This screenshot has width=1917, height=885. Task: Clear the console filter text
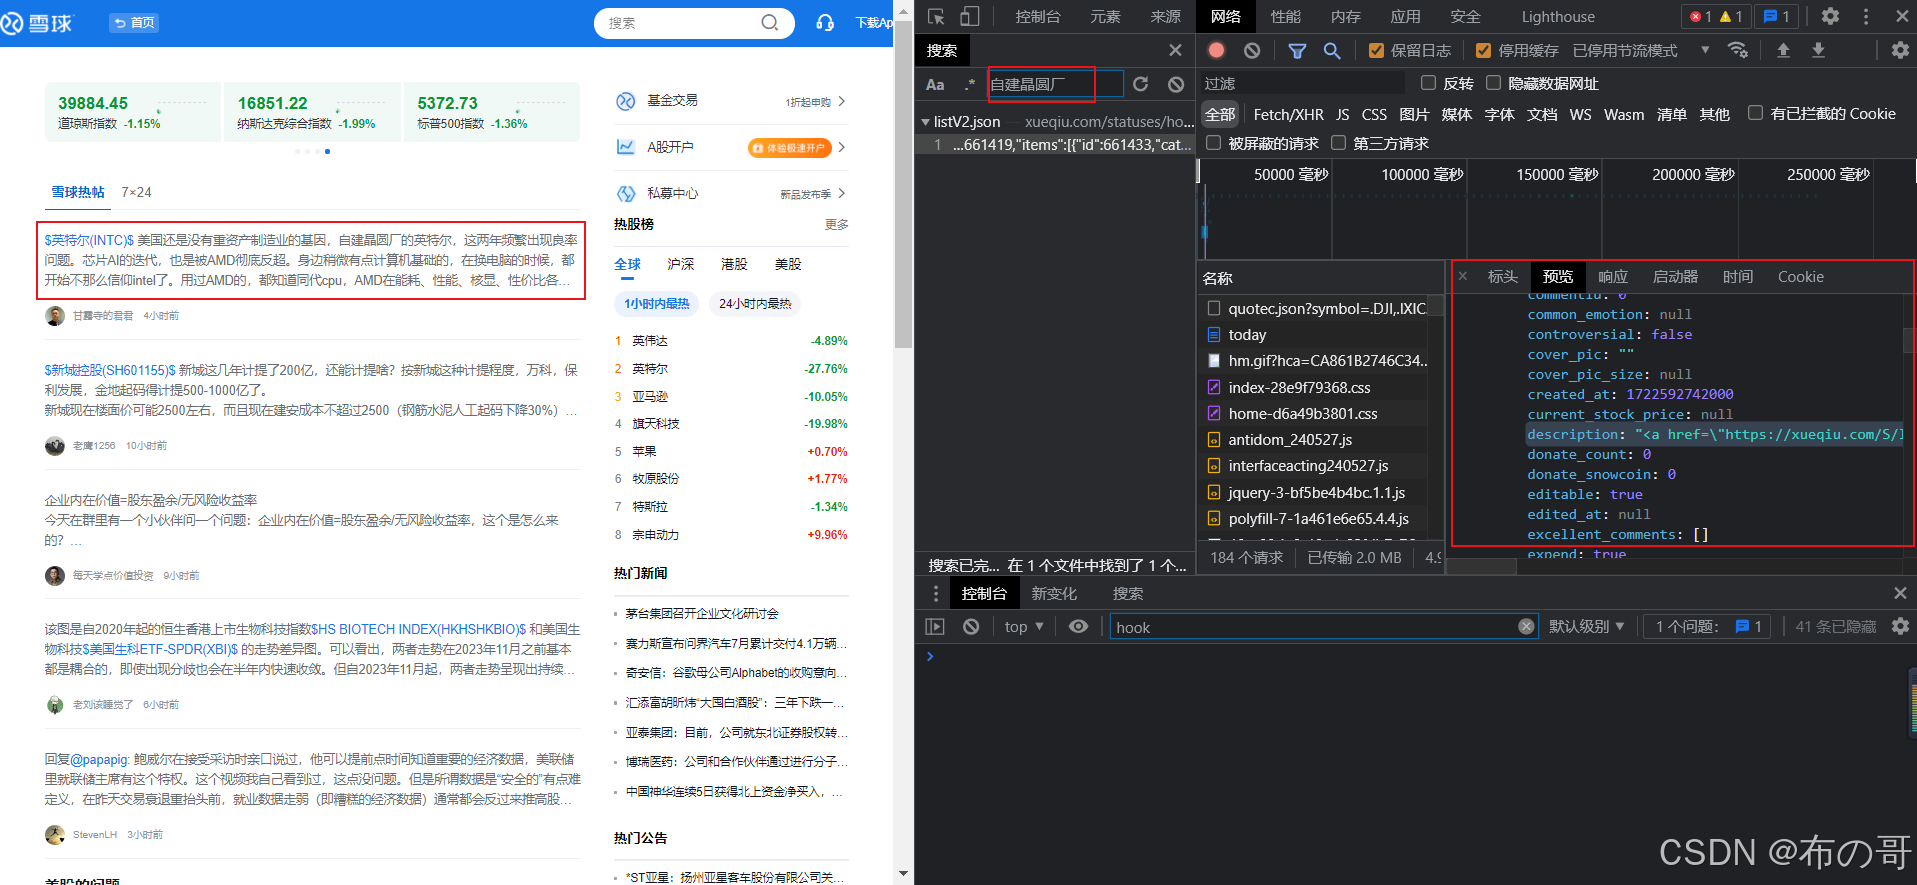tap(1526, 626)
